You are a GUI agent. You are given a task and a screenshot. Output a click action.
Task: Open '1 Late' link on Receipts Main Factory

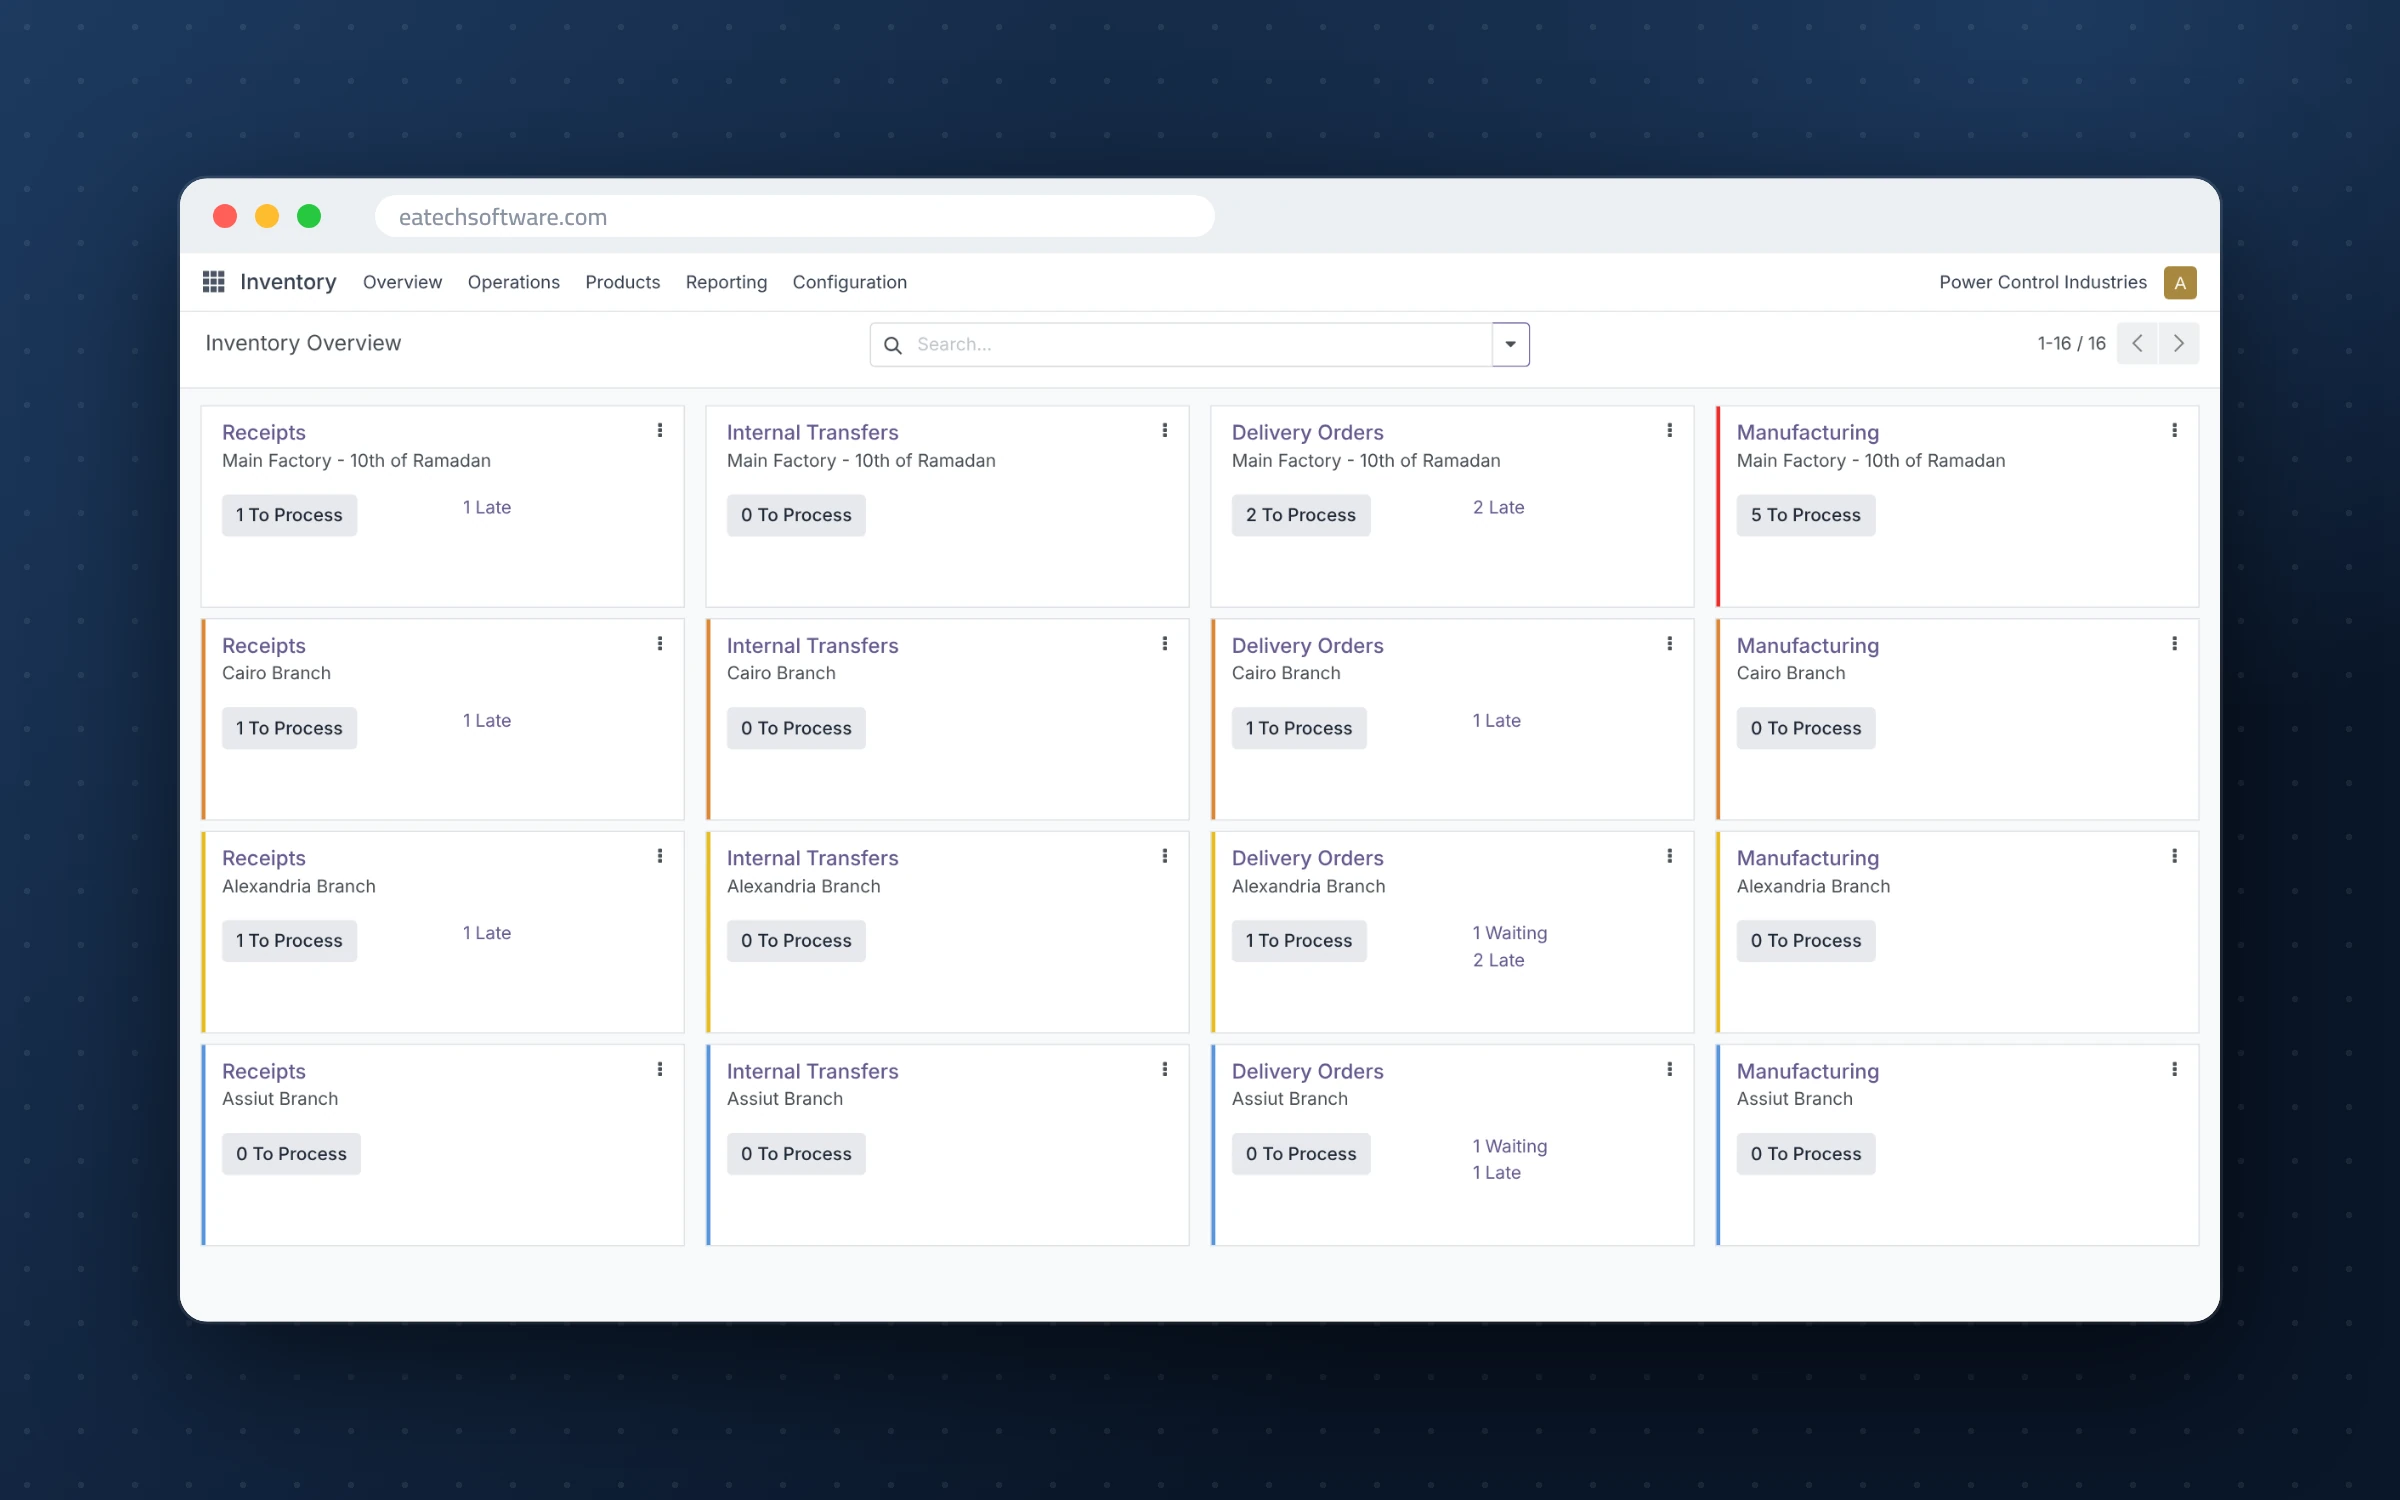[x=487, y=508]
